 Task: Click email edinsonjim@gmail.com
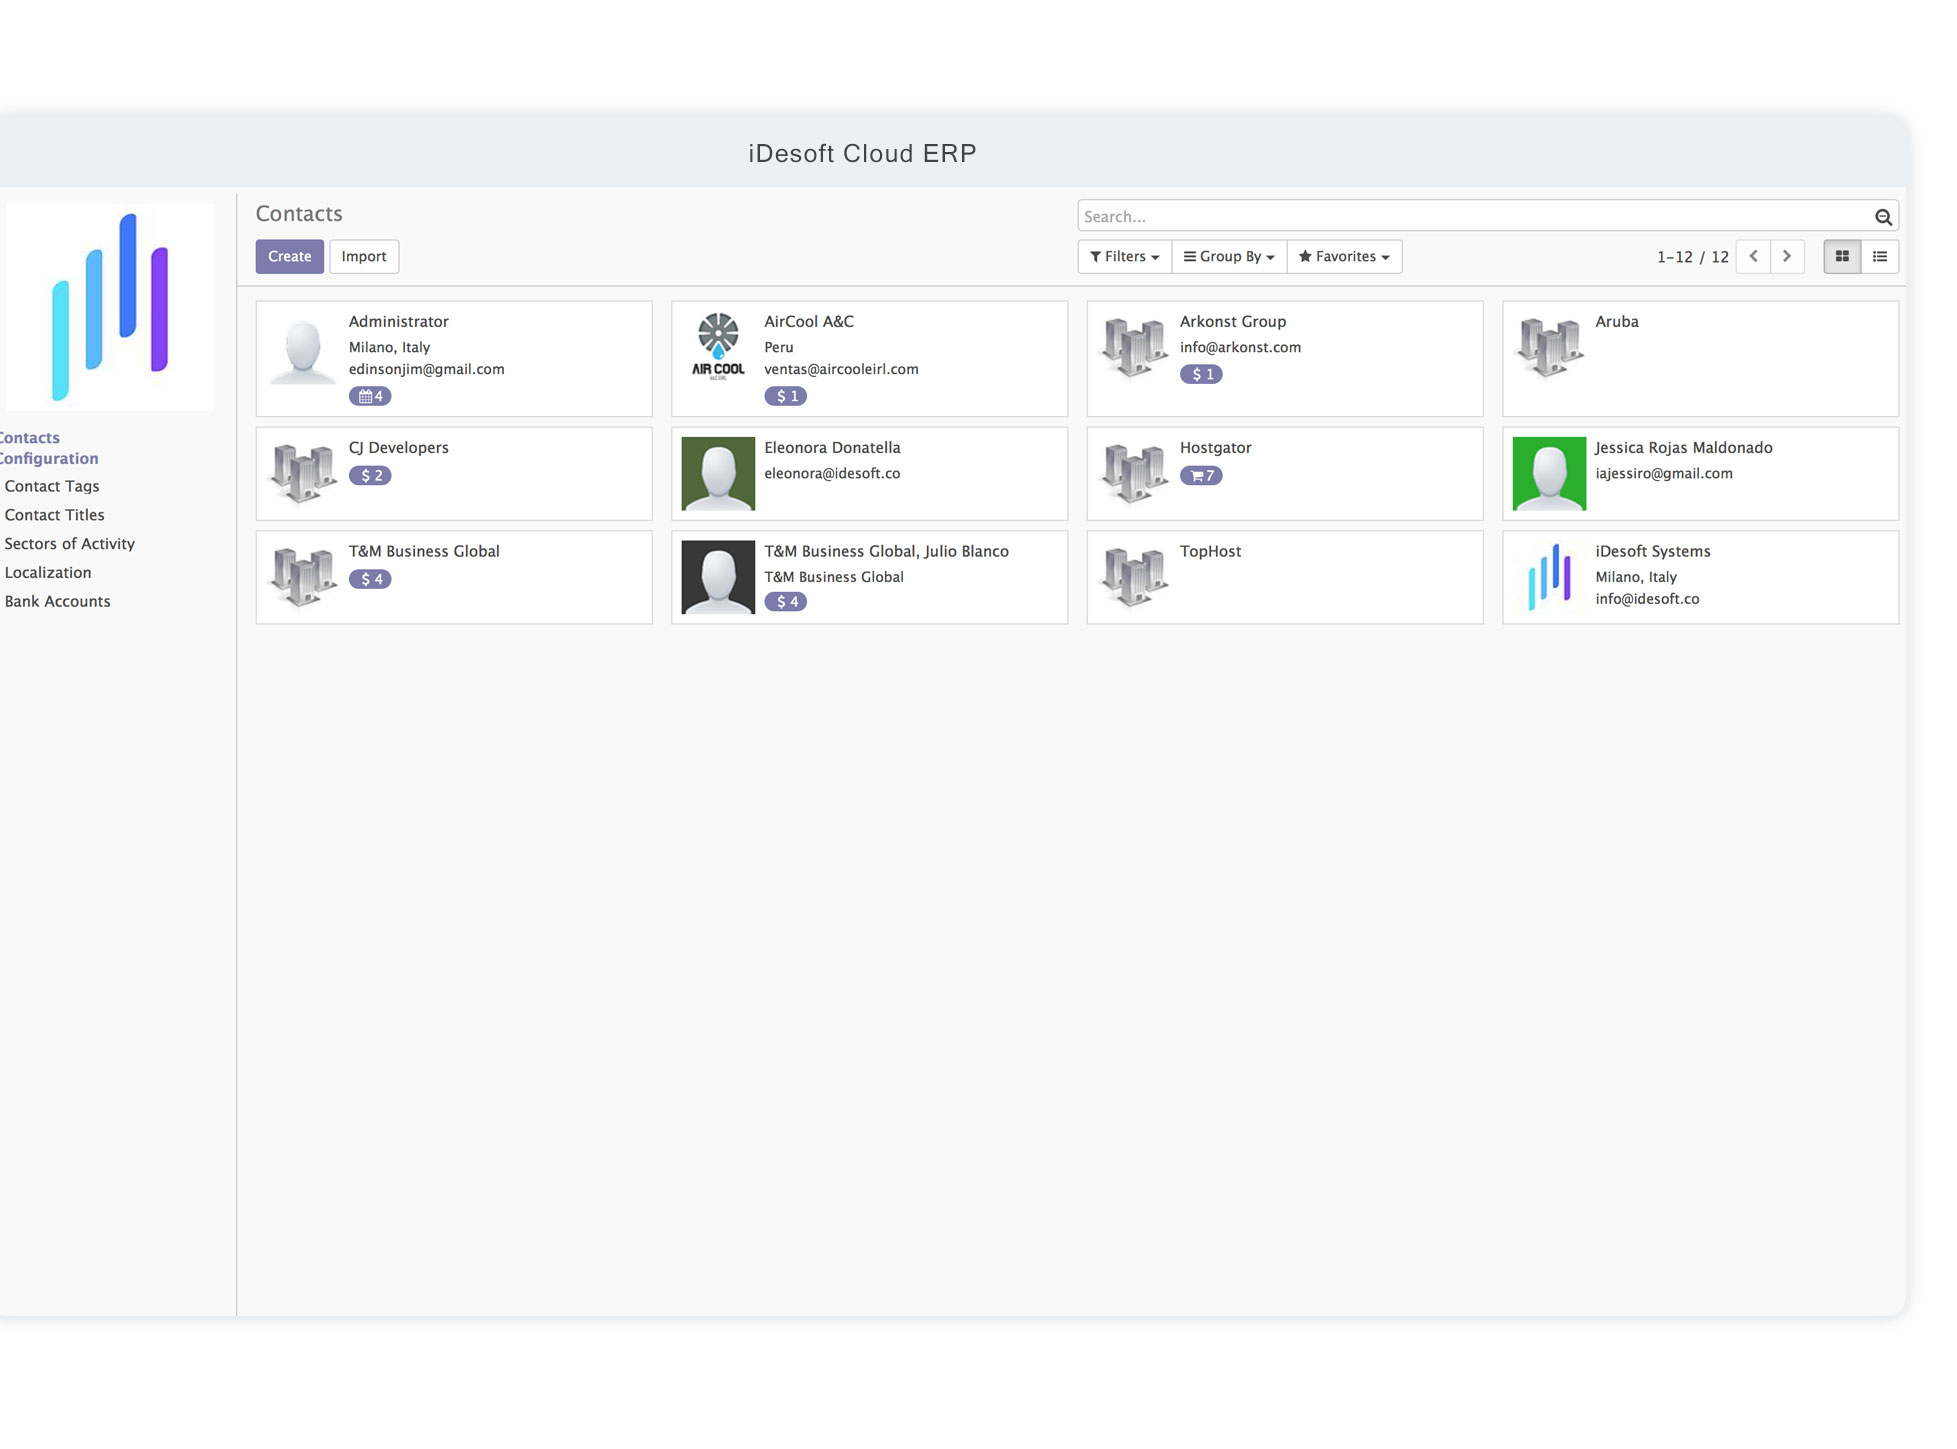(x=427, y=370)
